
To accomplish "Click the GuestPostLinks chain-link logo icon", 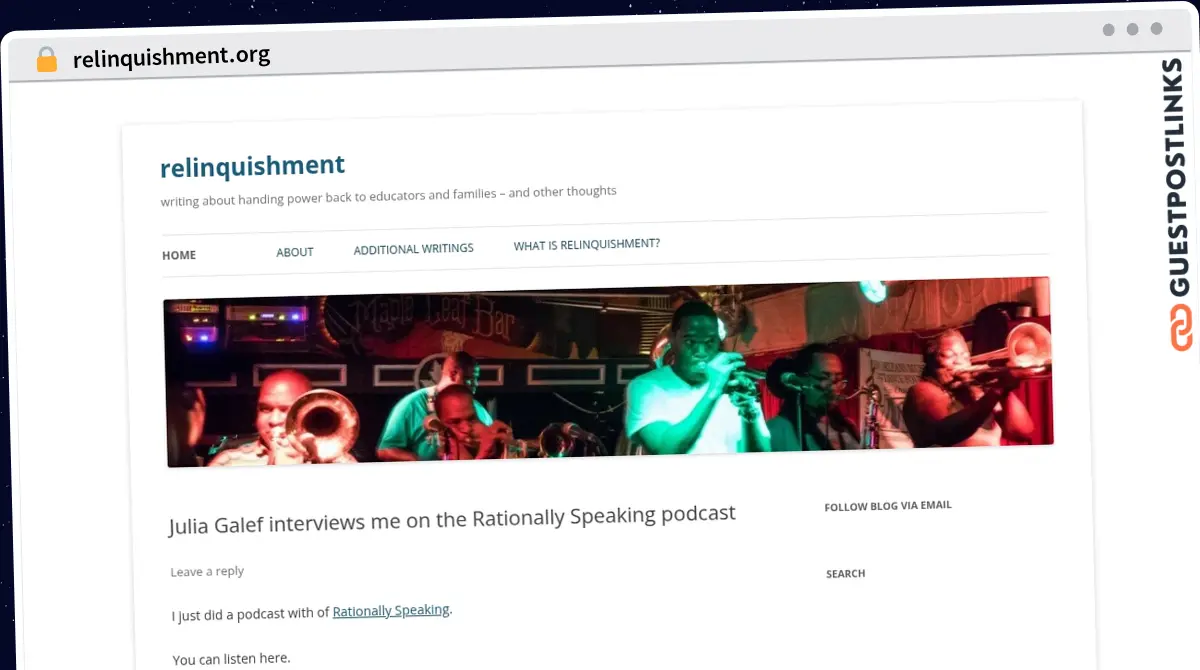I will tap(1181, 329).
